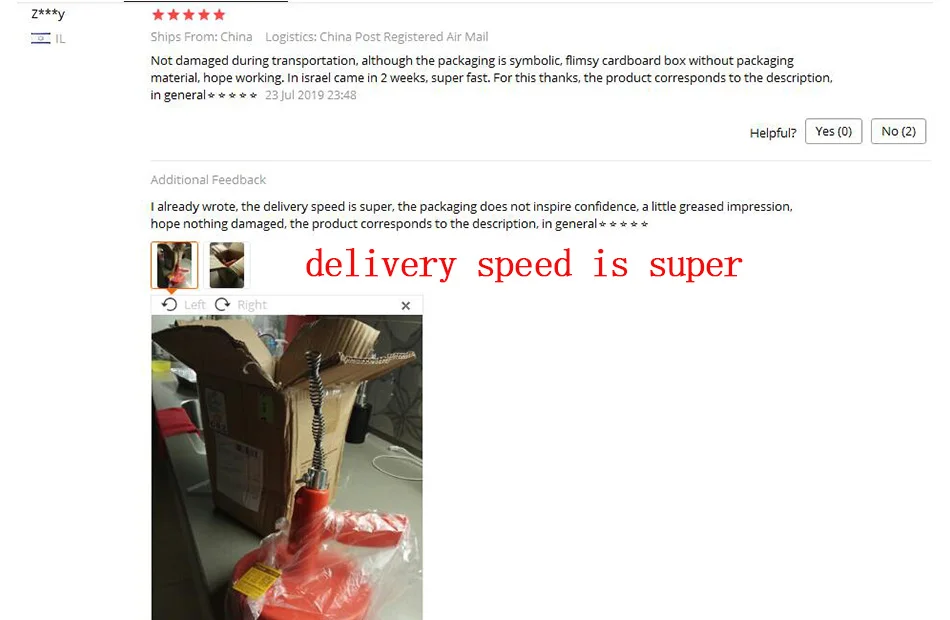Click the rotate left arrow icon
Viewport: 950px width, 620px height.
(x=170, y=304)
